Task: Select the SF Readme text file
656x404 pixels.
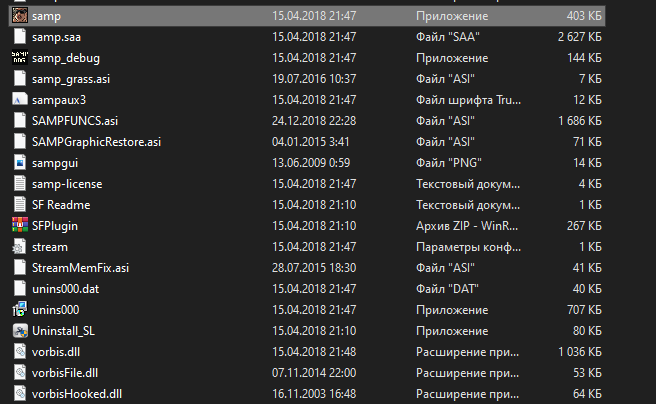Action: pos(61,205)
